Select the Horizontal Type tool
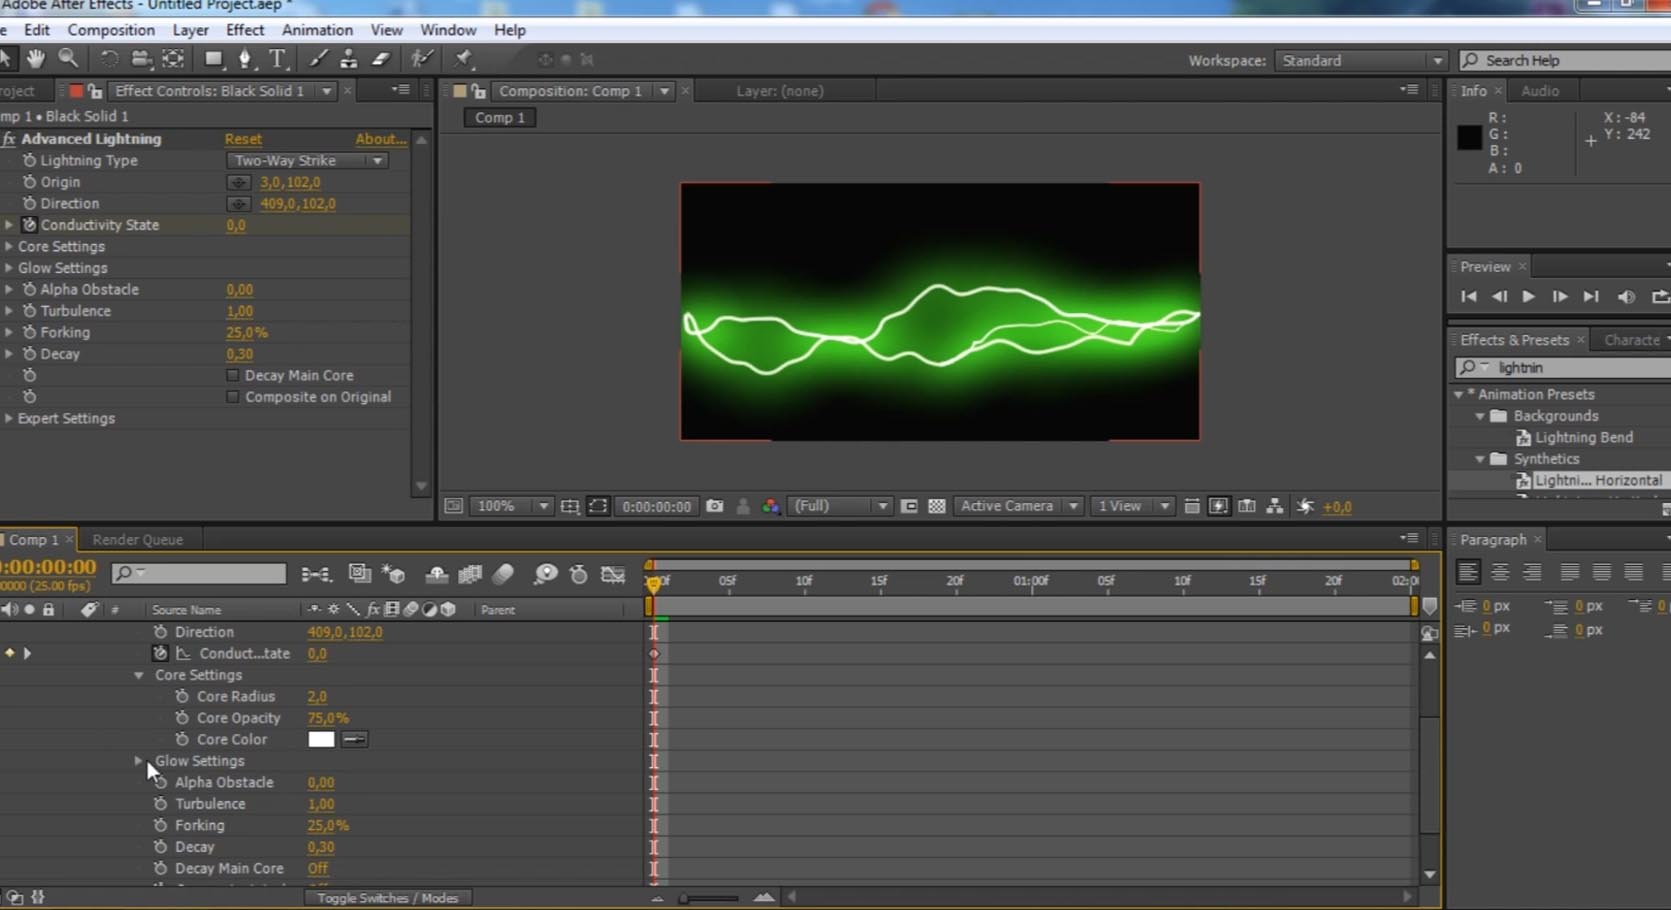 (277, 59)
